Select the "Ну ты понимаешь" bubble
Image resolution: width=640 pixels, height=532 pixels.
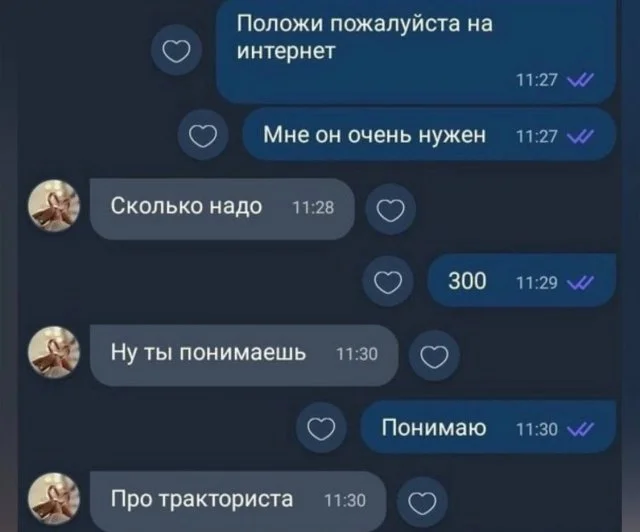tap(244, 355)
